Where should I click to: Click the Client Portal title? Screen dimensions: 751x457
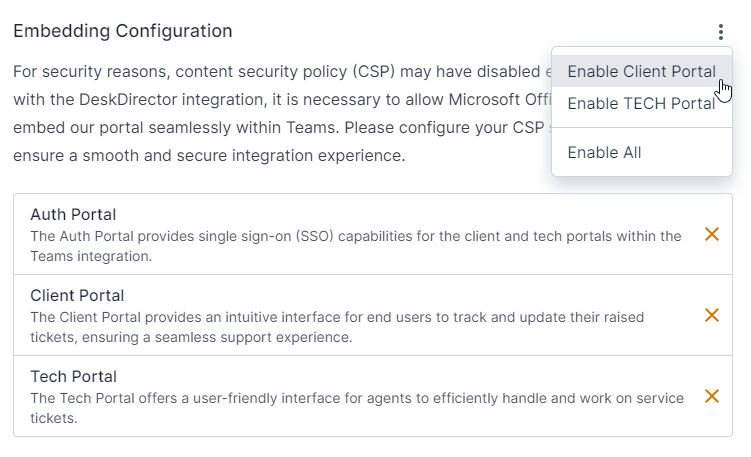coord(77,296)
